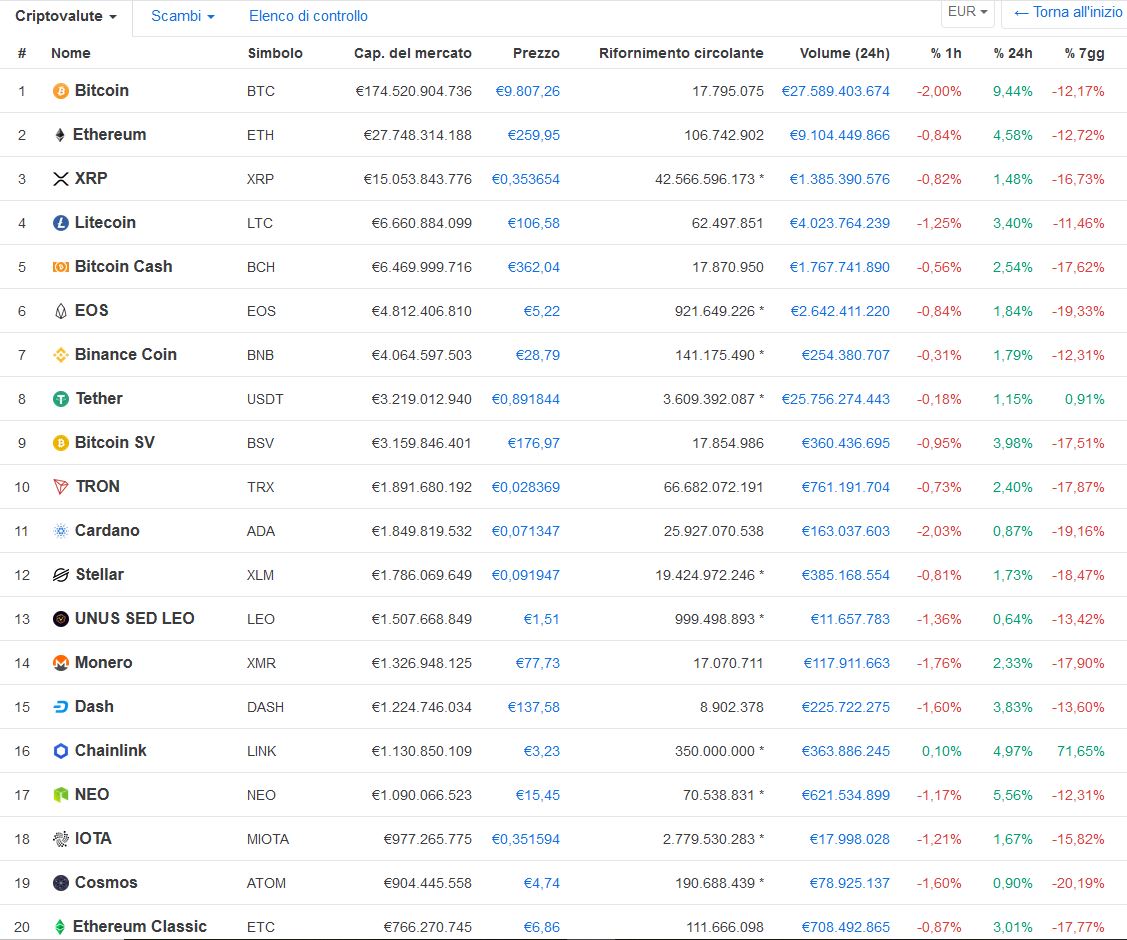The height and width of the screenshot is (940, 1127).
Task: Open the Binance Coin name link
Action: (126, 354)
